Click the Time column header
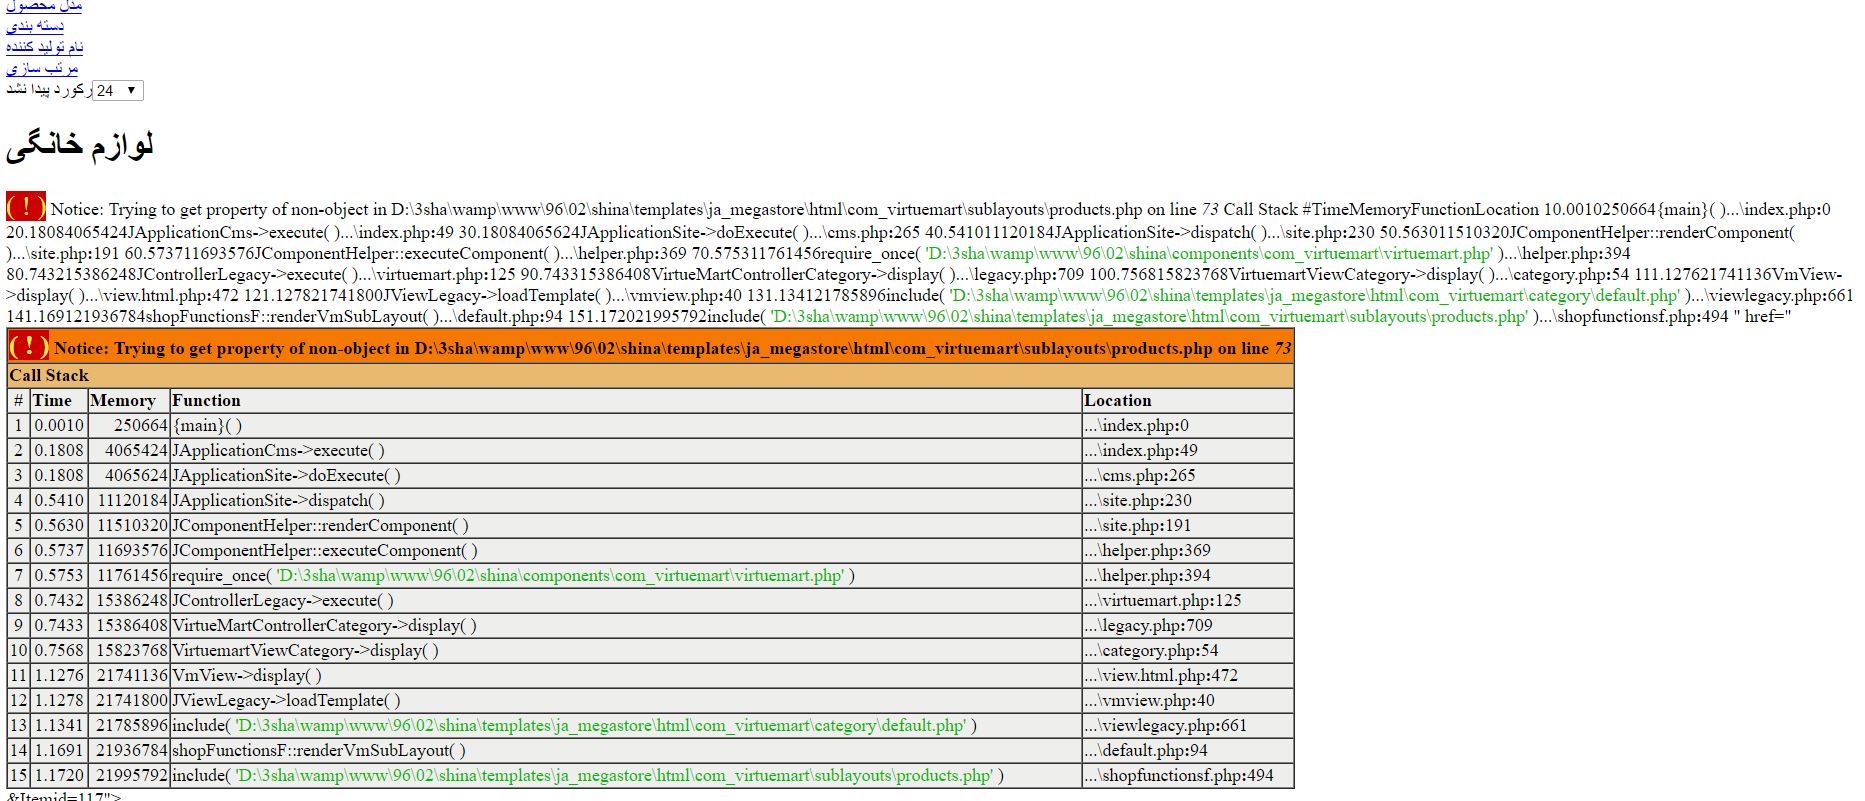The image size is (1865, 801). 58,400
